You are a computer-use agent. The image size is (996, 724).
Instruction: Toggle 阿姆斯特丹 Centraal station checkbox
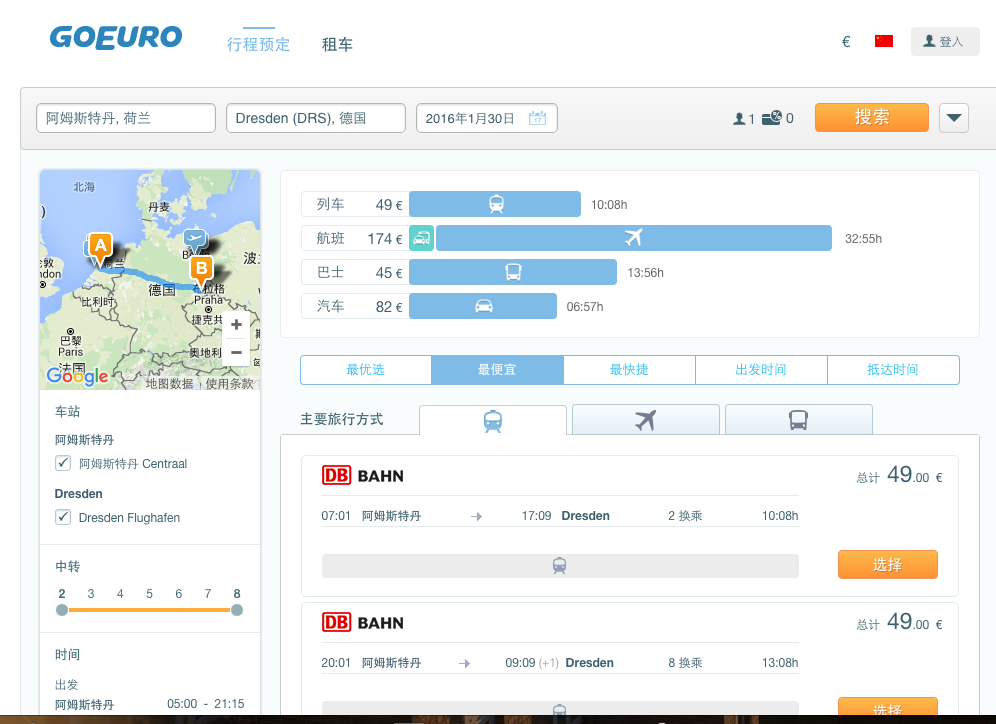click(62, 463)
